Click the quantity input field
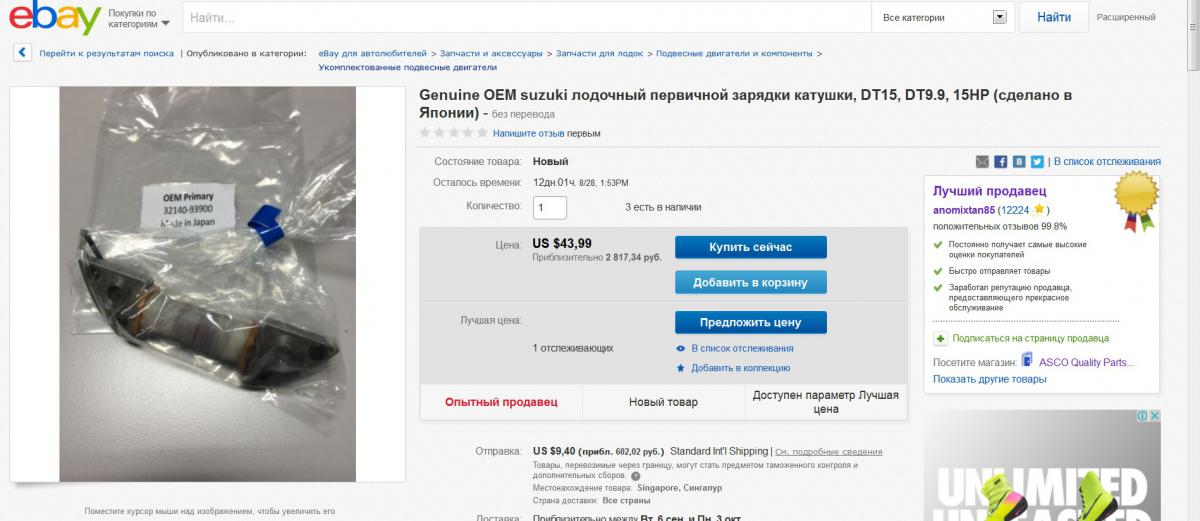The width and height of the screenshot is (1200, 521). 550,207
